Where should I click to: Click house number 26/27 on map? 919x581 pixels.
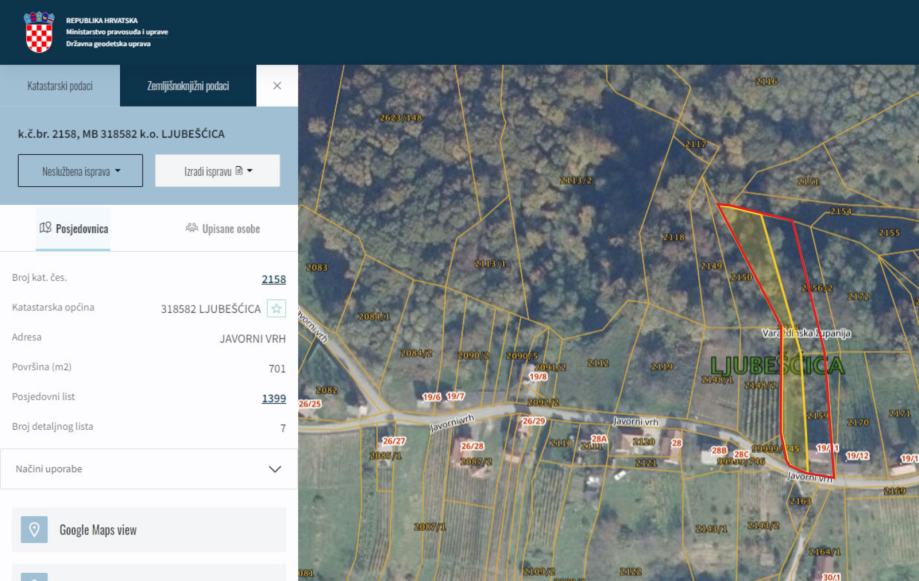[x=394, y=441]
